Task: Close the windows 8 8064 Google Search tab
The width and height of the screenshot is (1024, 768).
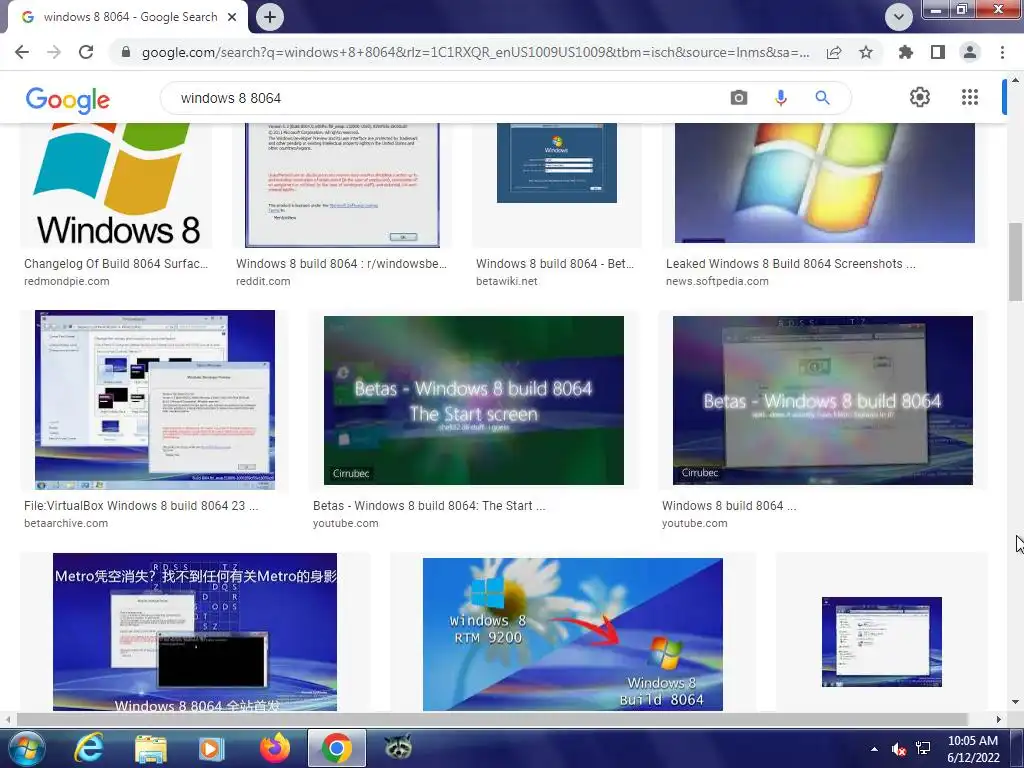Action: [232, 17]
